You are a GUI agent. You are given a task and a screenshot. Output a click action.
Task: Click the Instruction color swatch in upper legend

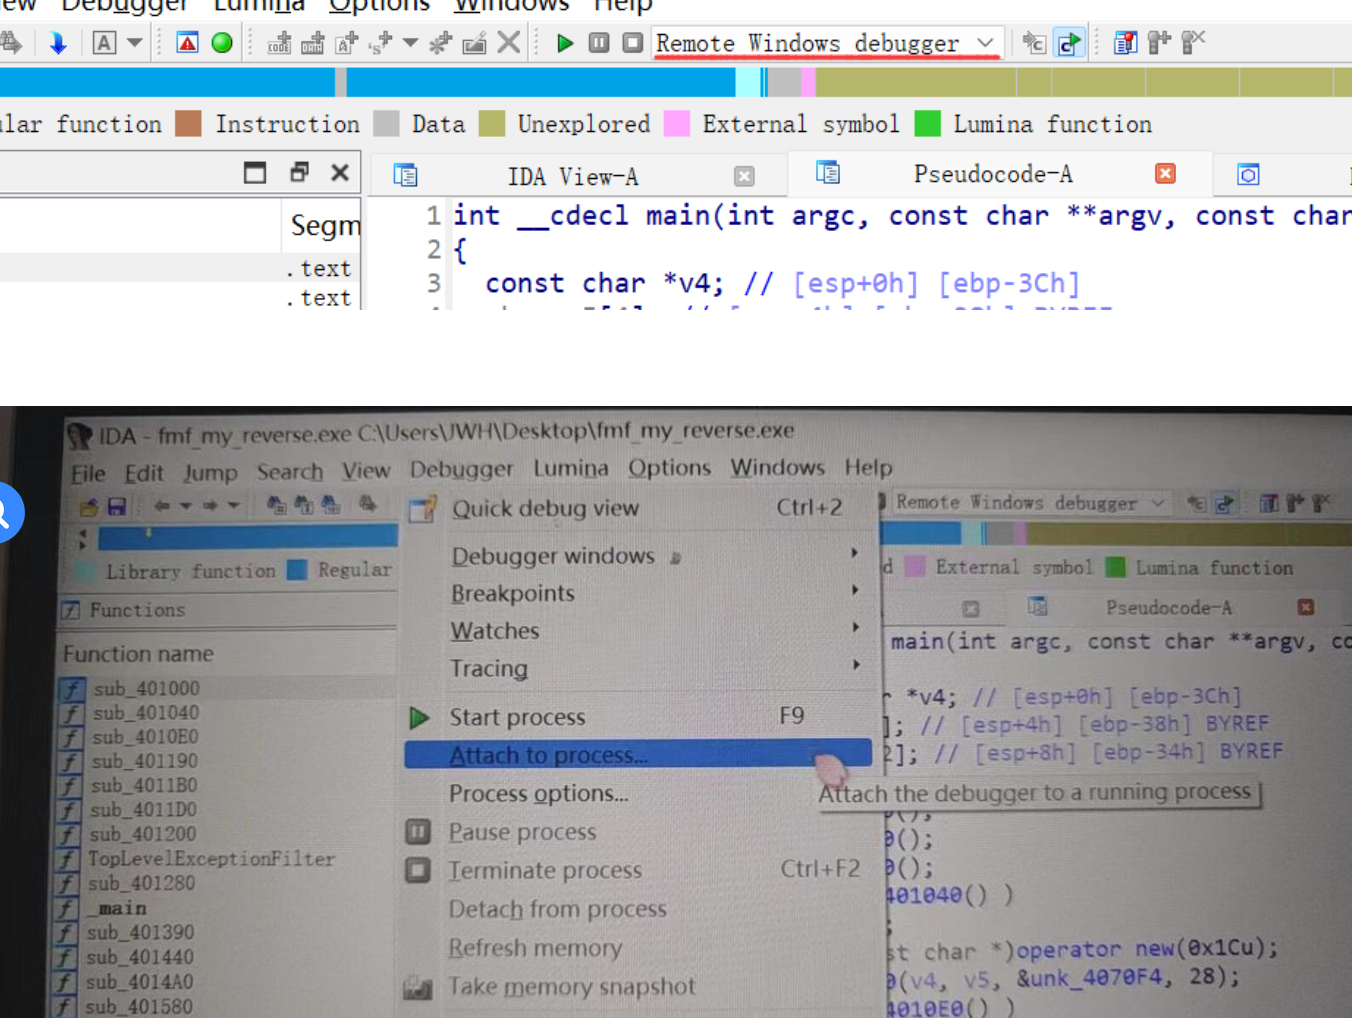[x=188, y=124]
